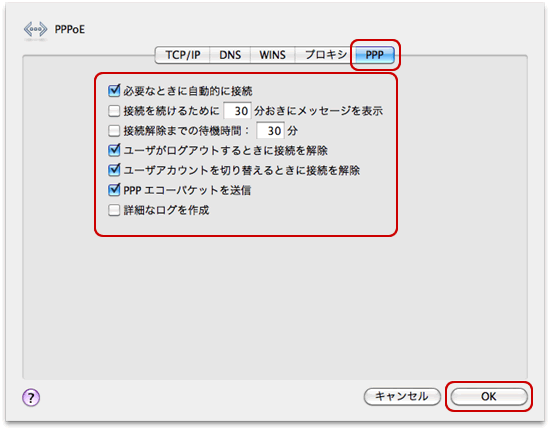Enable 詳細なログを作成 checkbox
The image size is (550, 430).
[114, 210]
